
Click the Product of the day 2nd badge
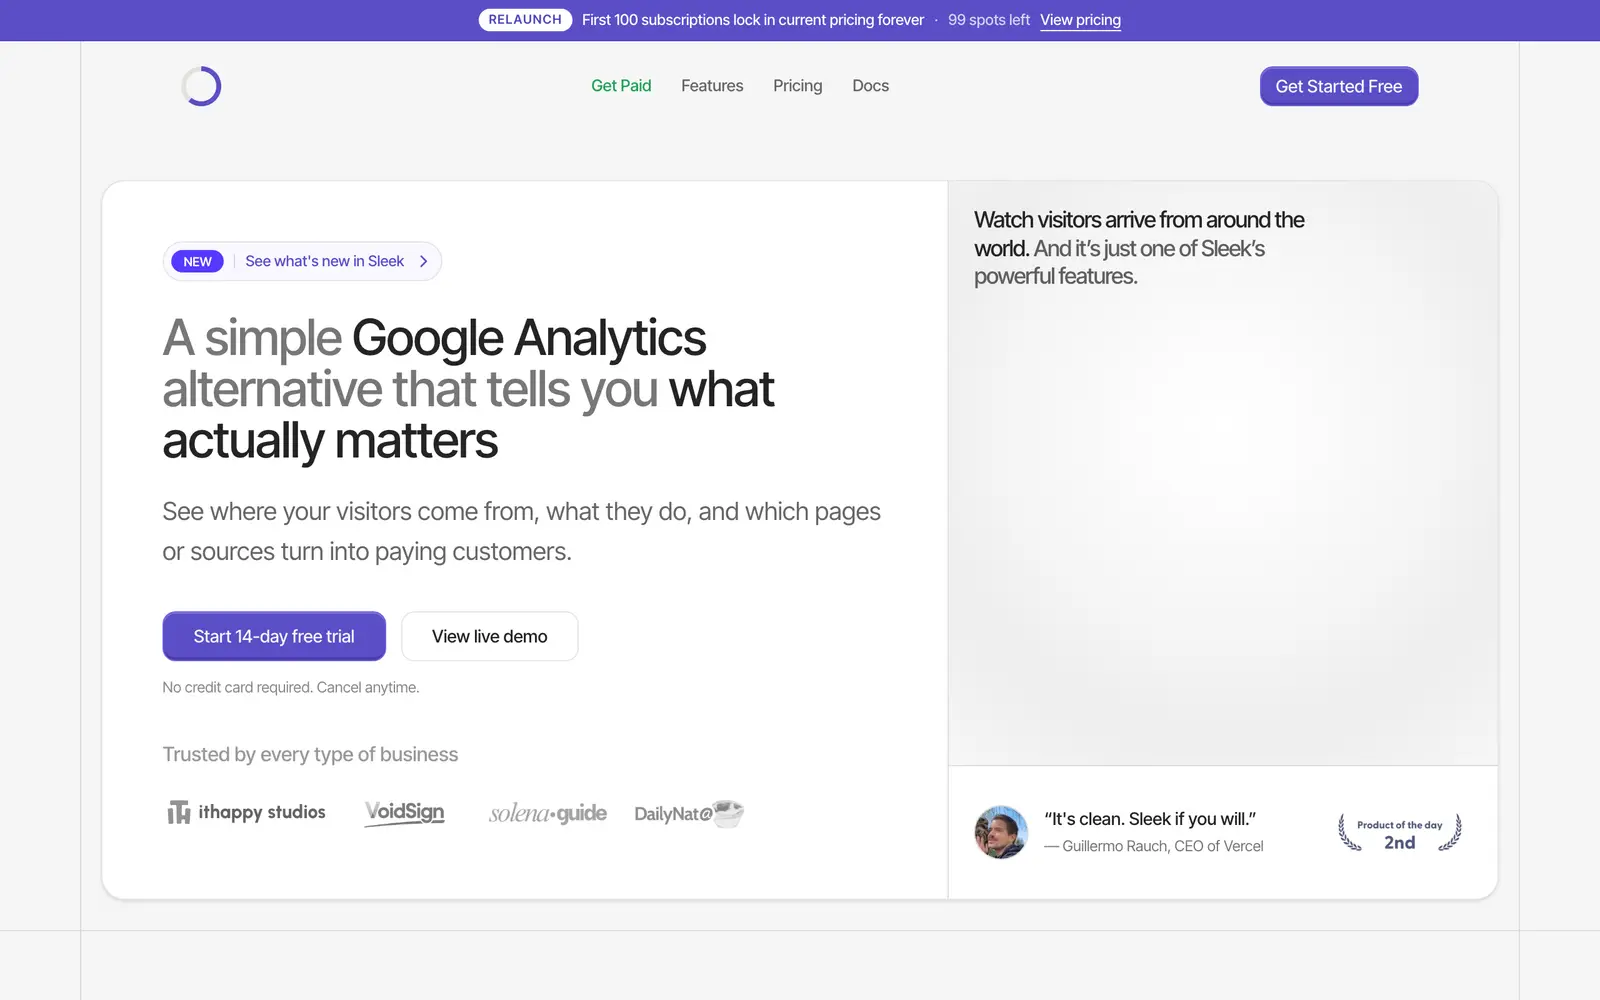(x=1400, y=833)
